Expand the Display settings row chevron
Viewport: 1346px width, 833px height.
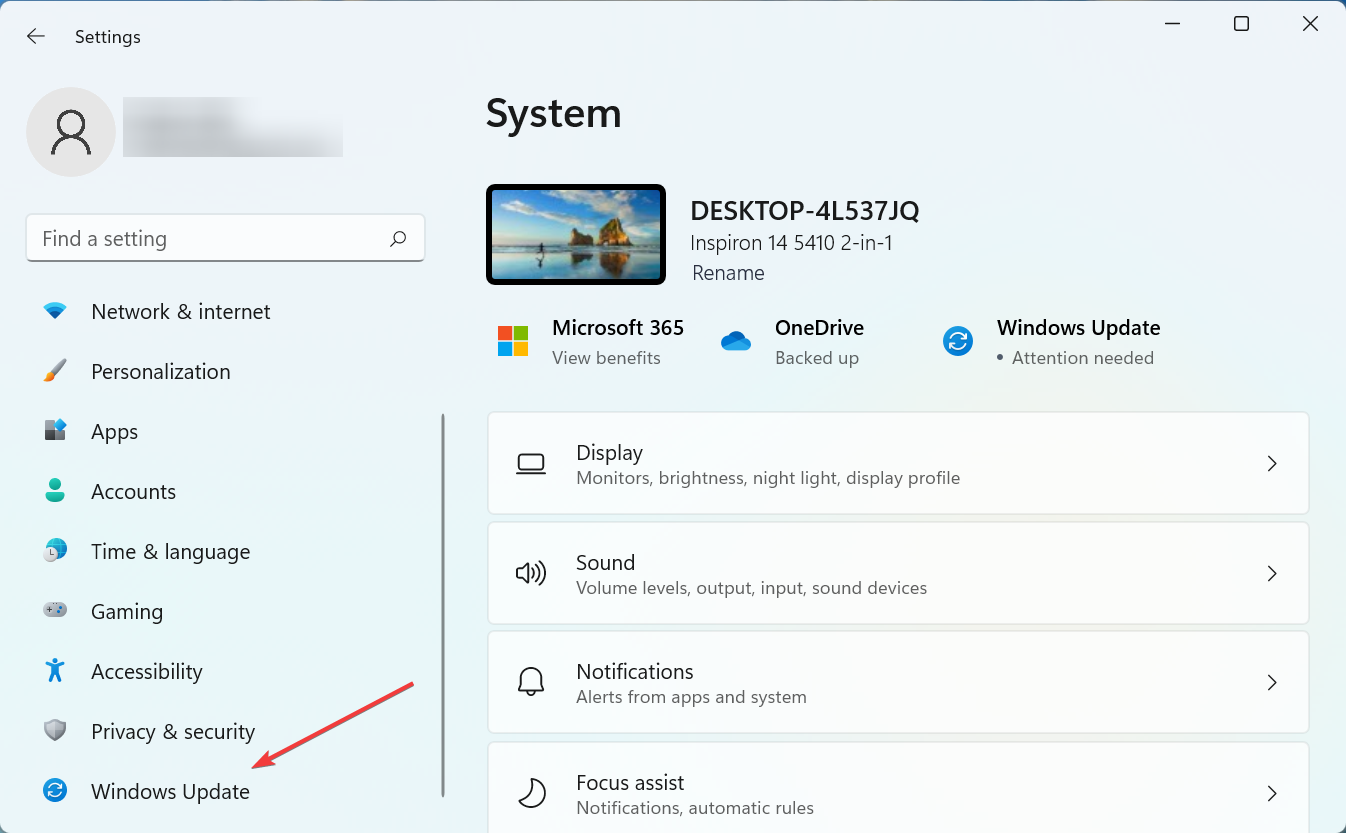1272,463
